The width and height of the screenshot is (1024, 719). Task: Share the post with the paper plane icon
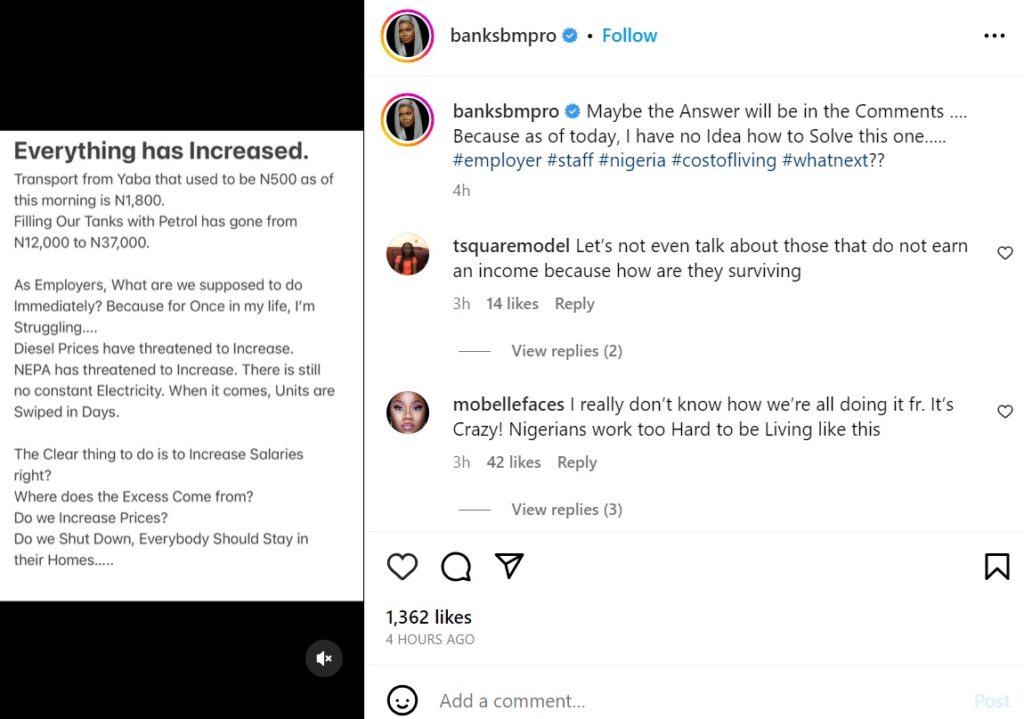(510, 567)
